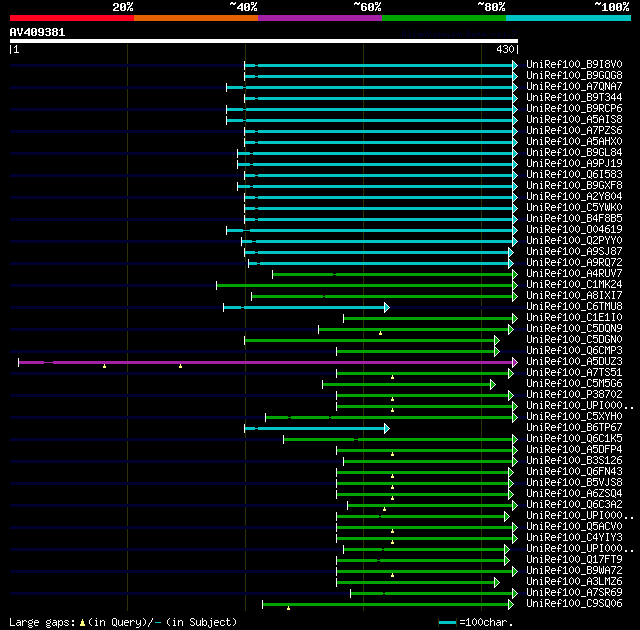The image size is (640, 630).
Task: Click label UniRef100_C1MK24
Action: point(574,285)
